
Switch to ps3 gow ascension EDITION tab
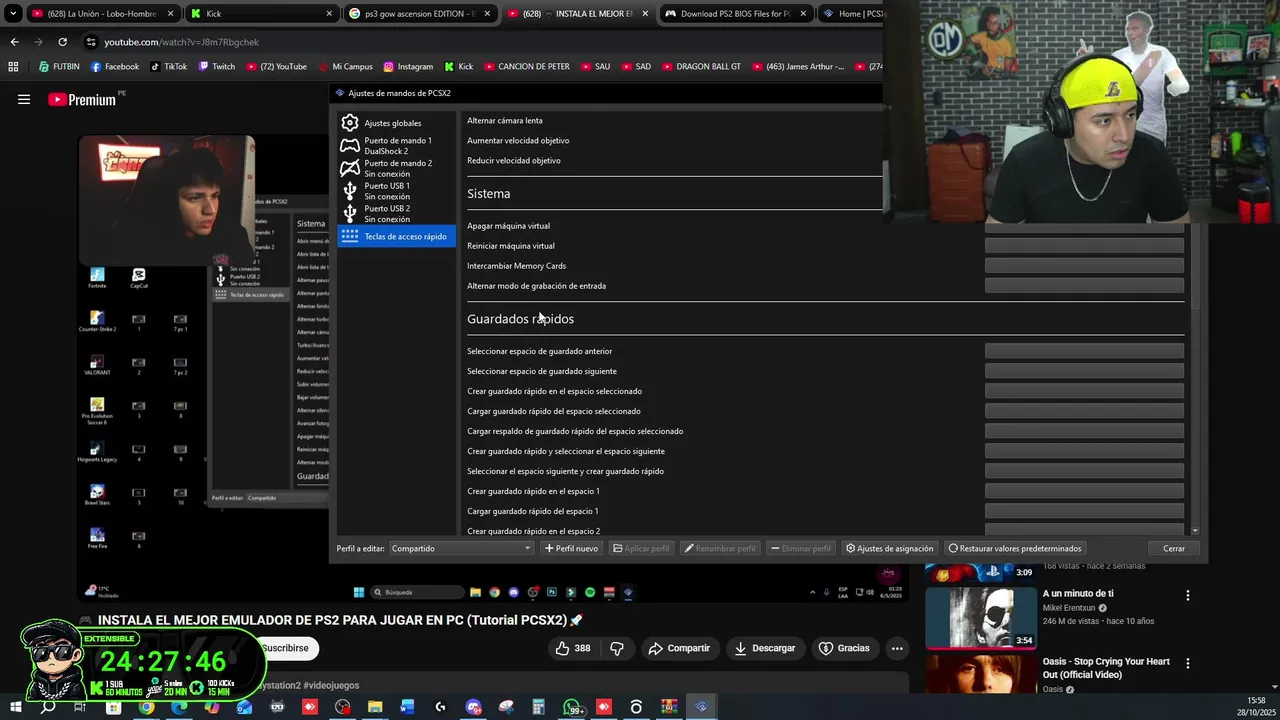[420, 14]
